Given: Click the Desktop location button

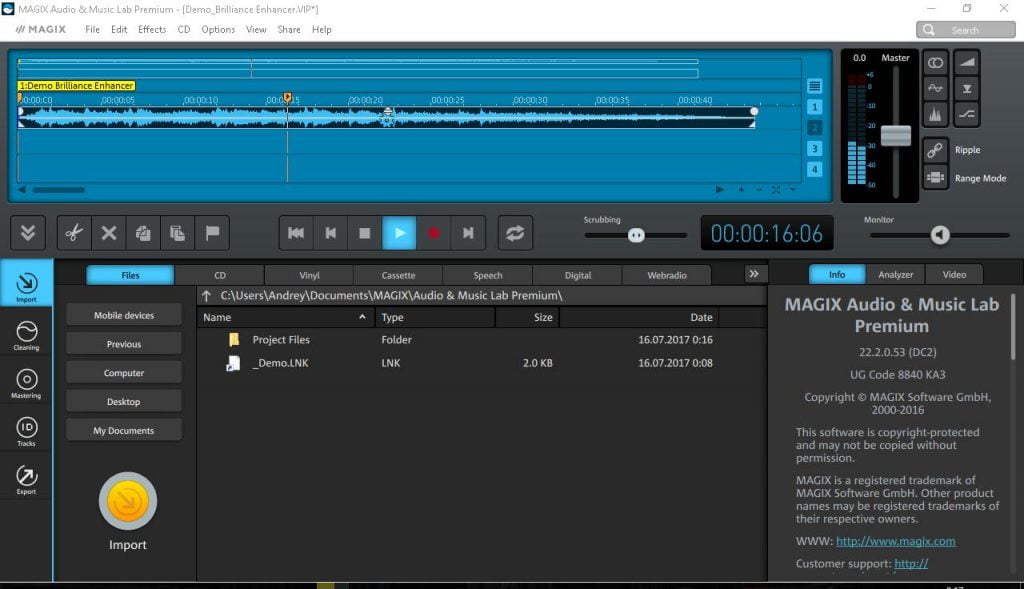Looking at the screenshot, I should [x=124, y=401].
